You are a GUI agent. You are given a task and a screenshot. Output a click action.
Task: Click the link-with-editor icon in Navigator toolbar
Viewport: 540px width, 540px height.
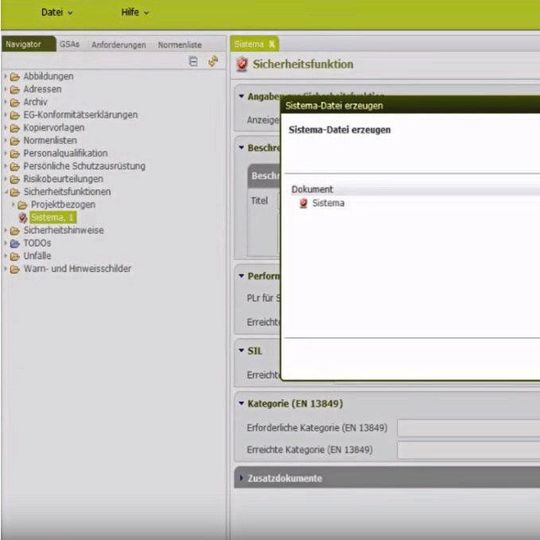pyautogui.click(x=213, y=61)
